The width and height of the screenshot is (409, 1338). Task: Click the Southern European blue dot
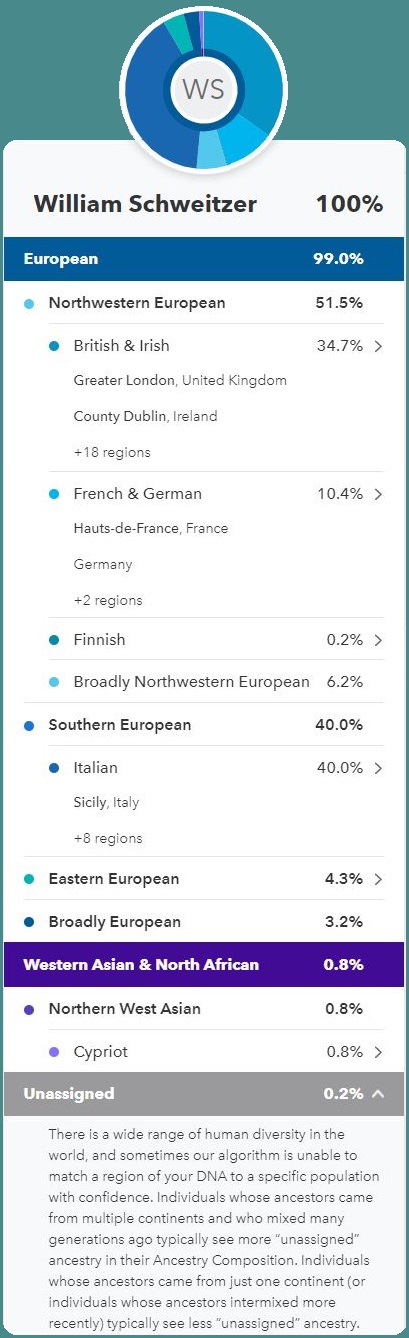coord(29,725)
